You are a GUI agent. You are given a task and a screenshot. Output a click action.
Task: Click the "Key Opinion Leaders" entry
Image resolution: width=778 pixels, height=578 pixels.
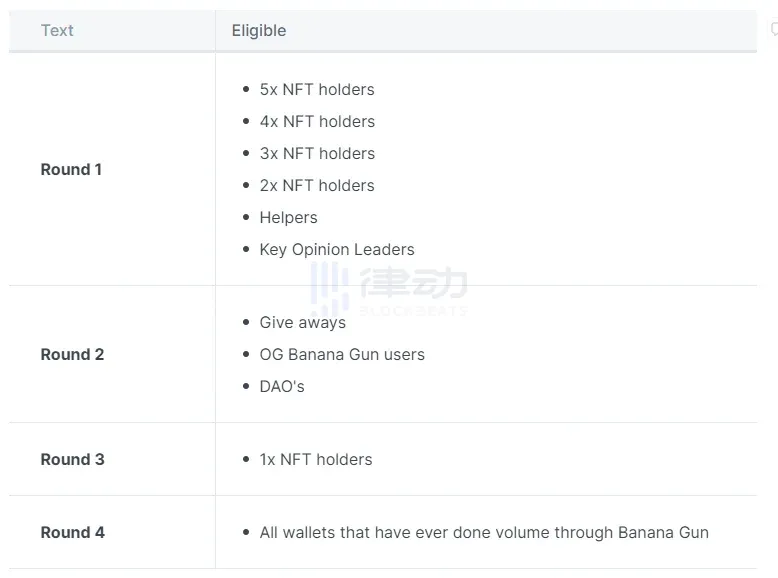point(337,249)
